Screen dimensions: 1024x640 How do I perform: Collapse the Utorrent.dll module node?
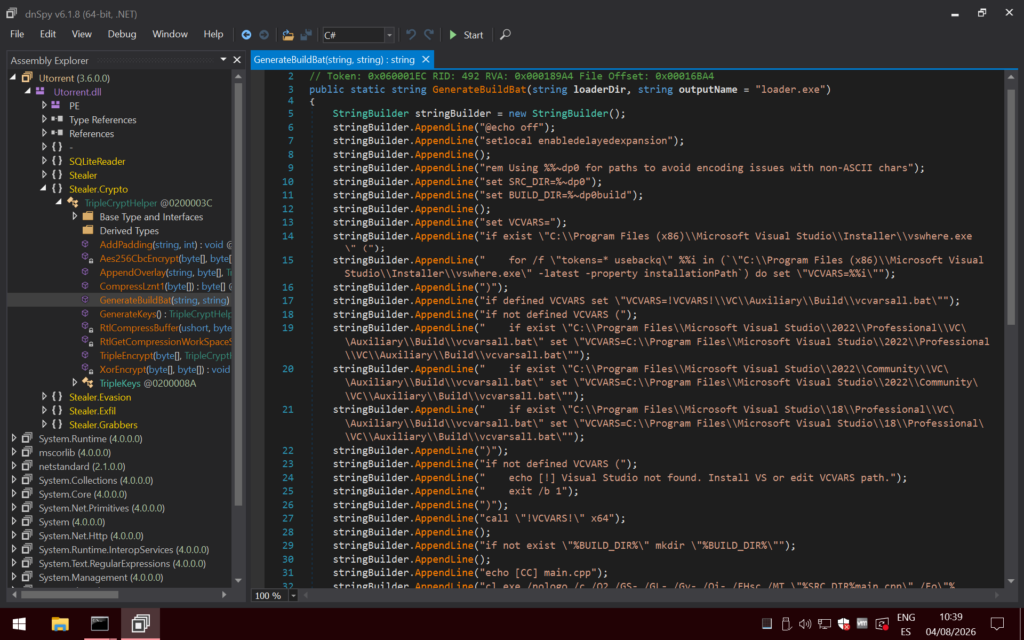[27, 91]
